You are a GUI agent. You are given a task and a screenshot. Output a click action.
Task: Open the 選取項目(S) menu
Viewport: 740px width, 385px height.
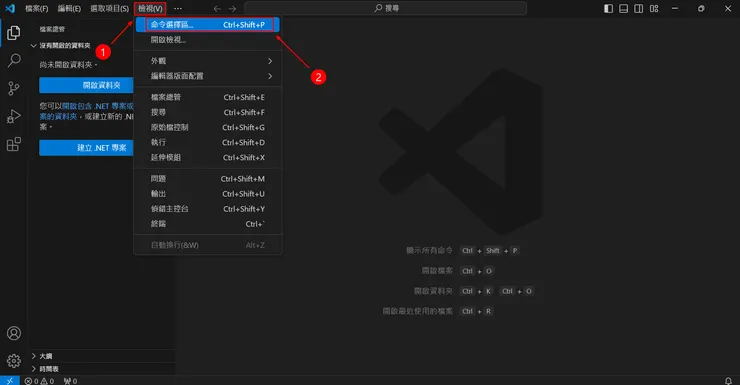click(x=109, y=8)
